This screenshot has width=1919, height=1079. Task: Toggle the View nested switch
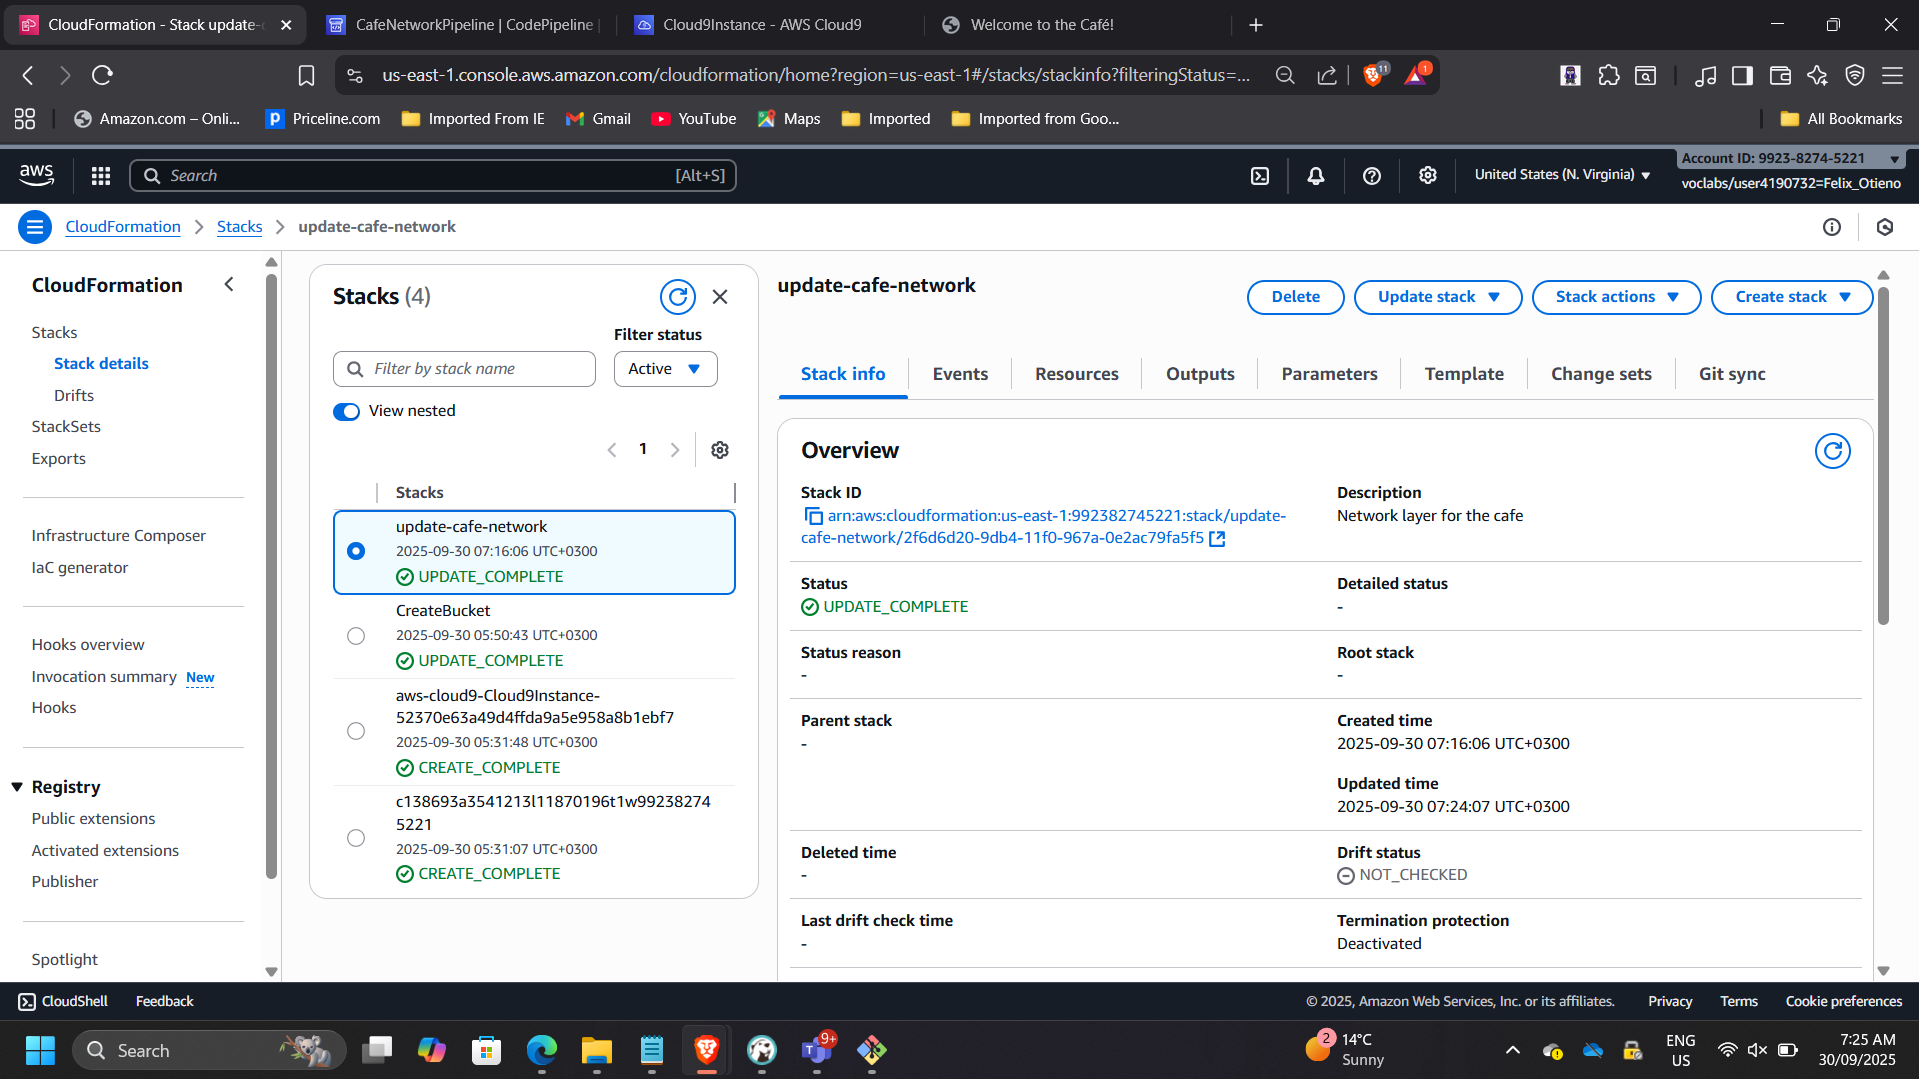[x=346, y=412]
